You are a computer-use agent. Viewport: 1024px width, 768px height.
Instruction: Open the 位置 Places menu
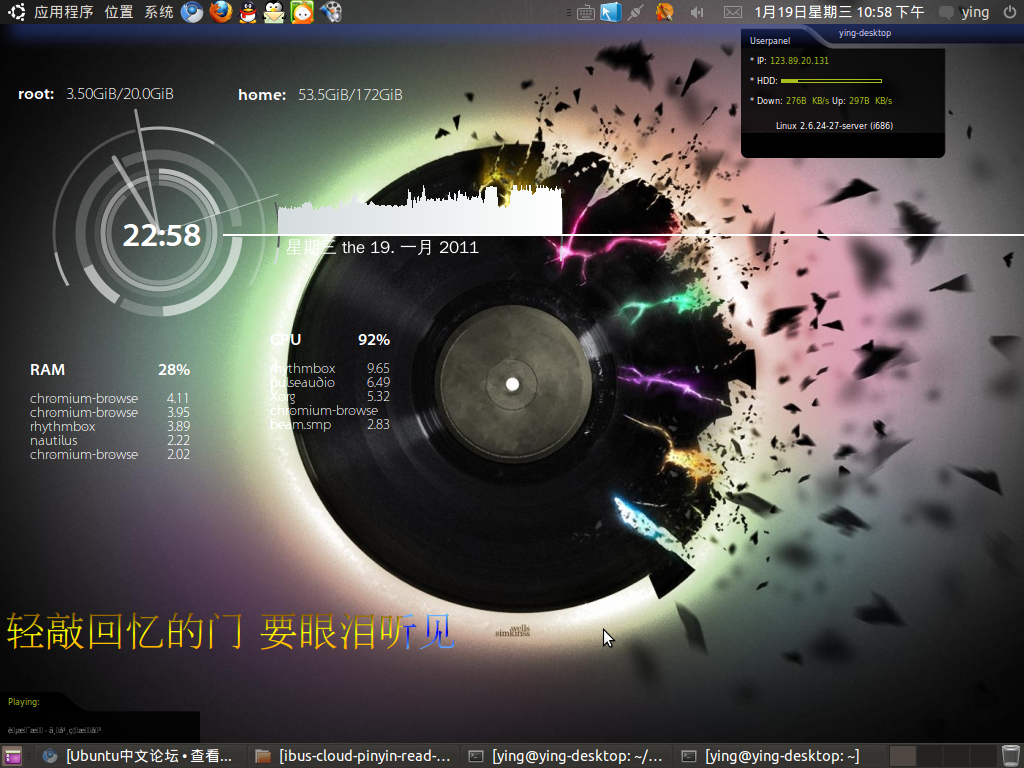tap(118, 12)
